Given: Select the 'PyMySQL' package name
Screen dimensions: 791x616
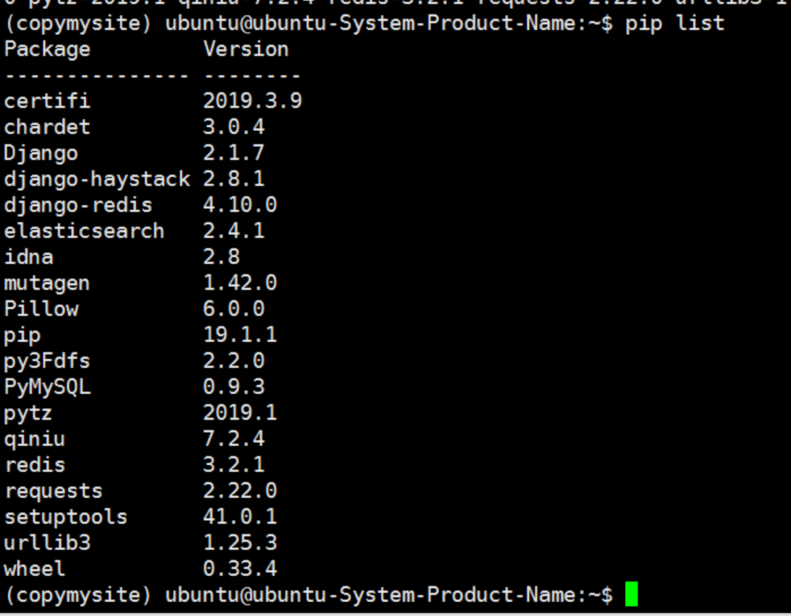Looking at the screenshot, I should (x=47, y=388).
